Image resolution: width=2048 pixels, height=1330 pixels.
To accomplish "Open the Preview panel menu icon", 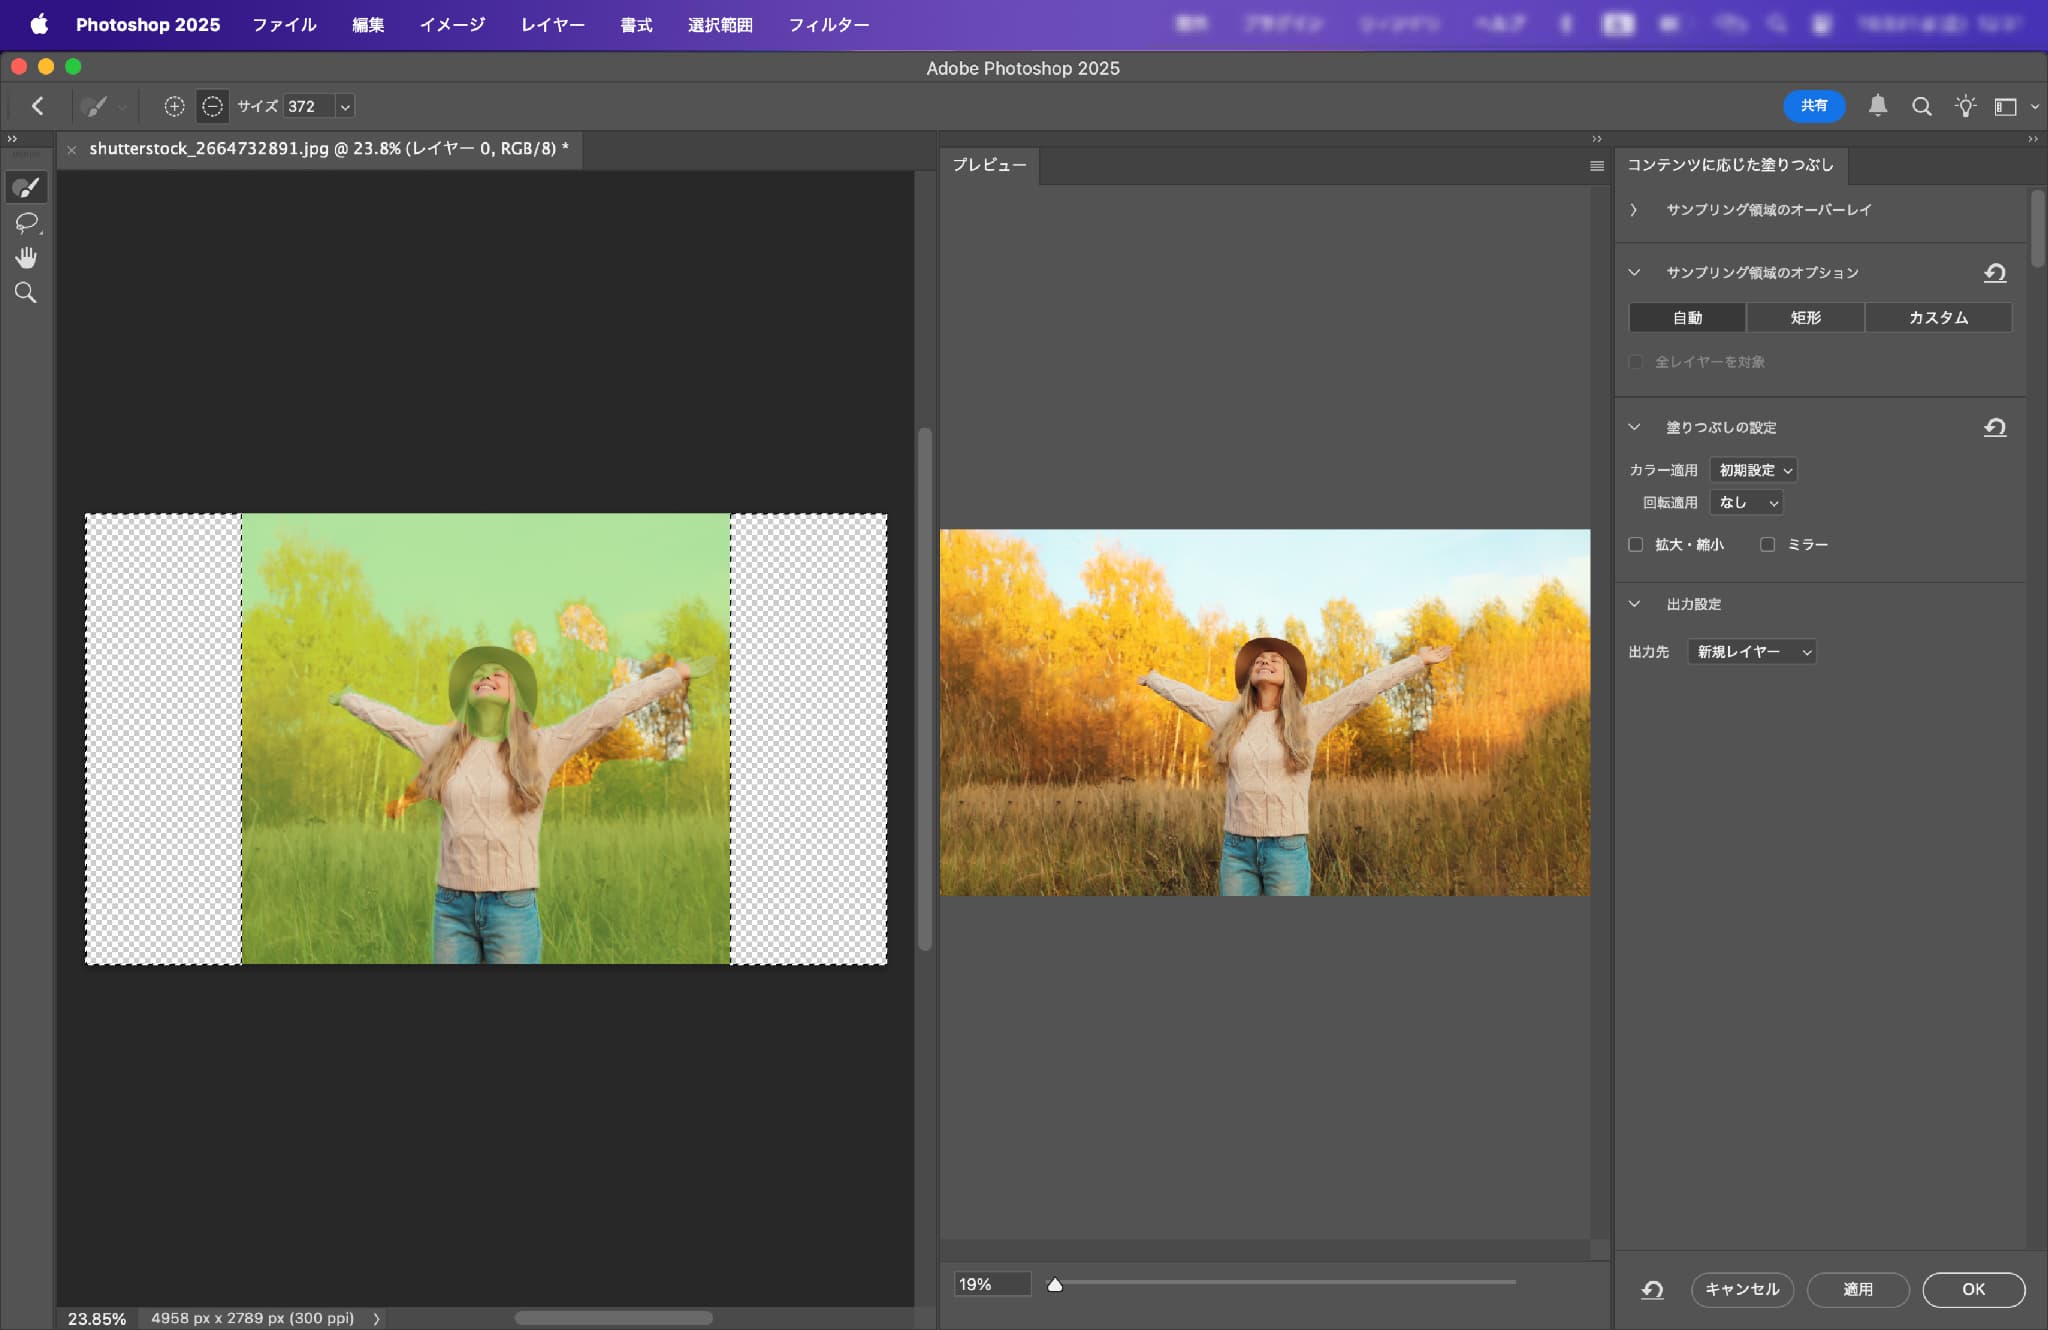I will [1597, 166].
